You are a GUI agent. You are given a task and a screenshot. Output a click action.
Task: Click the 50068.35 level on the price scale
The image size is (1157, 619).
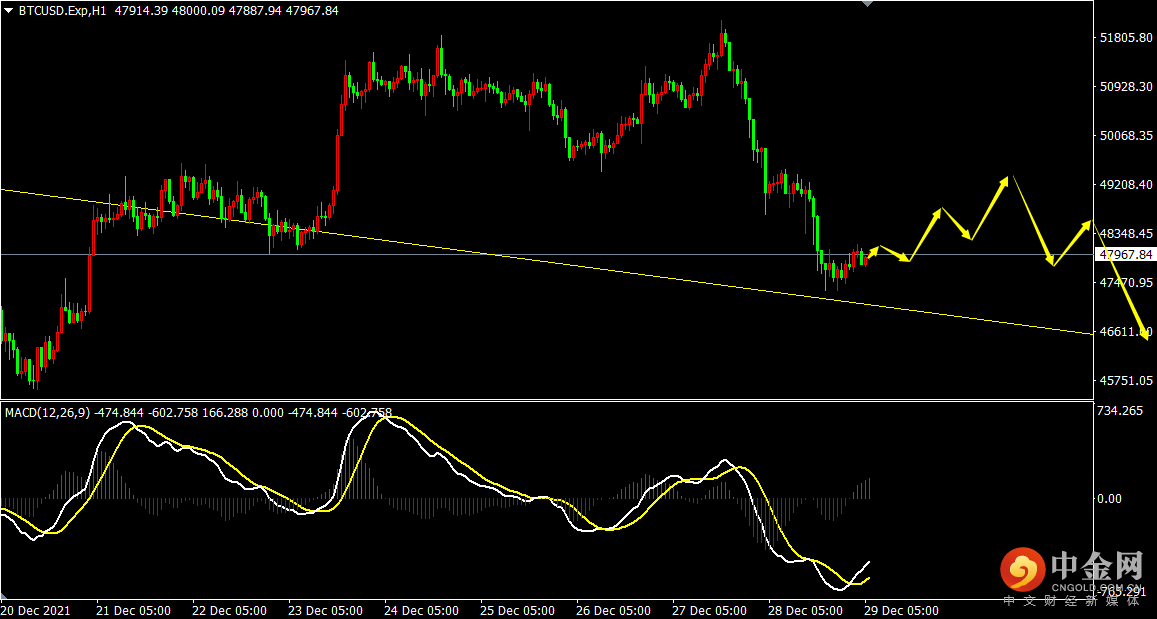tap(1125, 136)
